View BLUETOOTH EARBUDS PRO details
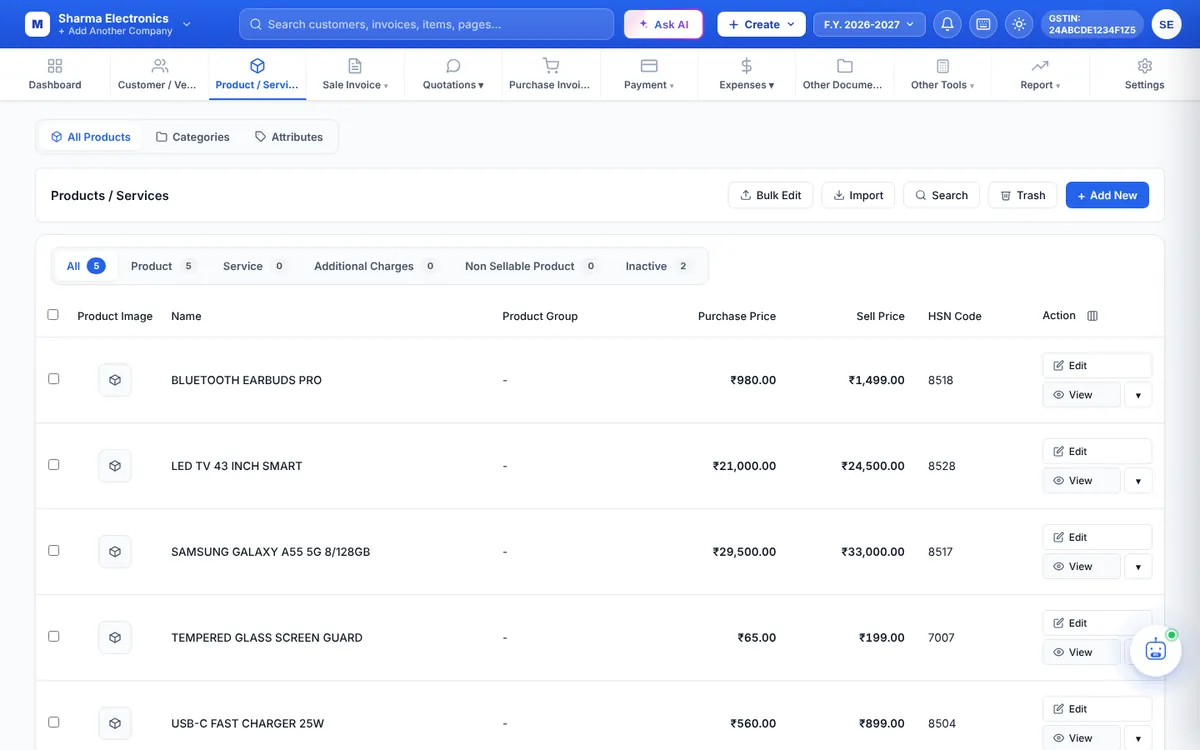Image resolution: width=1200 pixels, height=750 pixels. (1081, 395)
